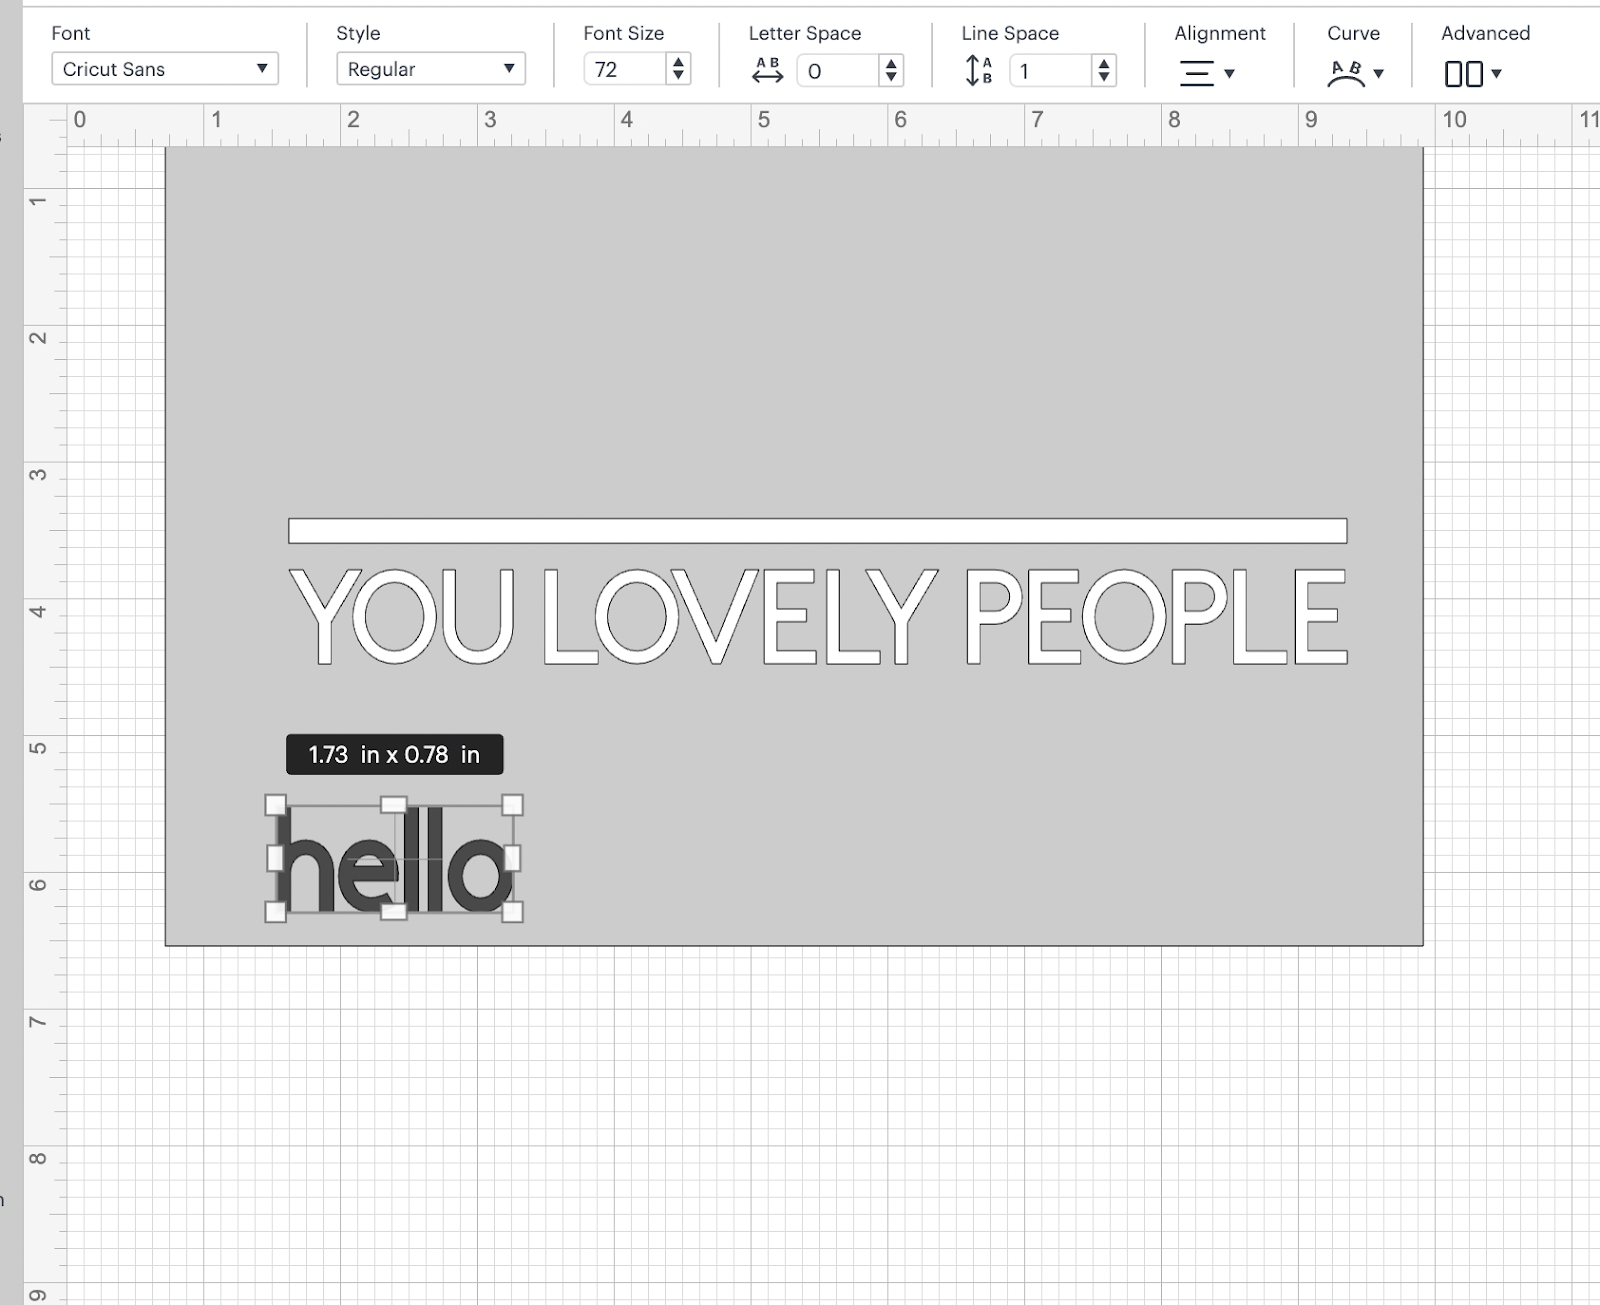Image resolution: width=1600 pixels, height=1305 pixels.
Task: Increase letter spacing with the up arrow
Action: pyautogui.click(x=891, y=62)
